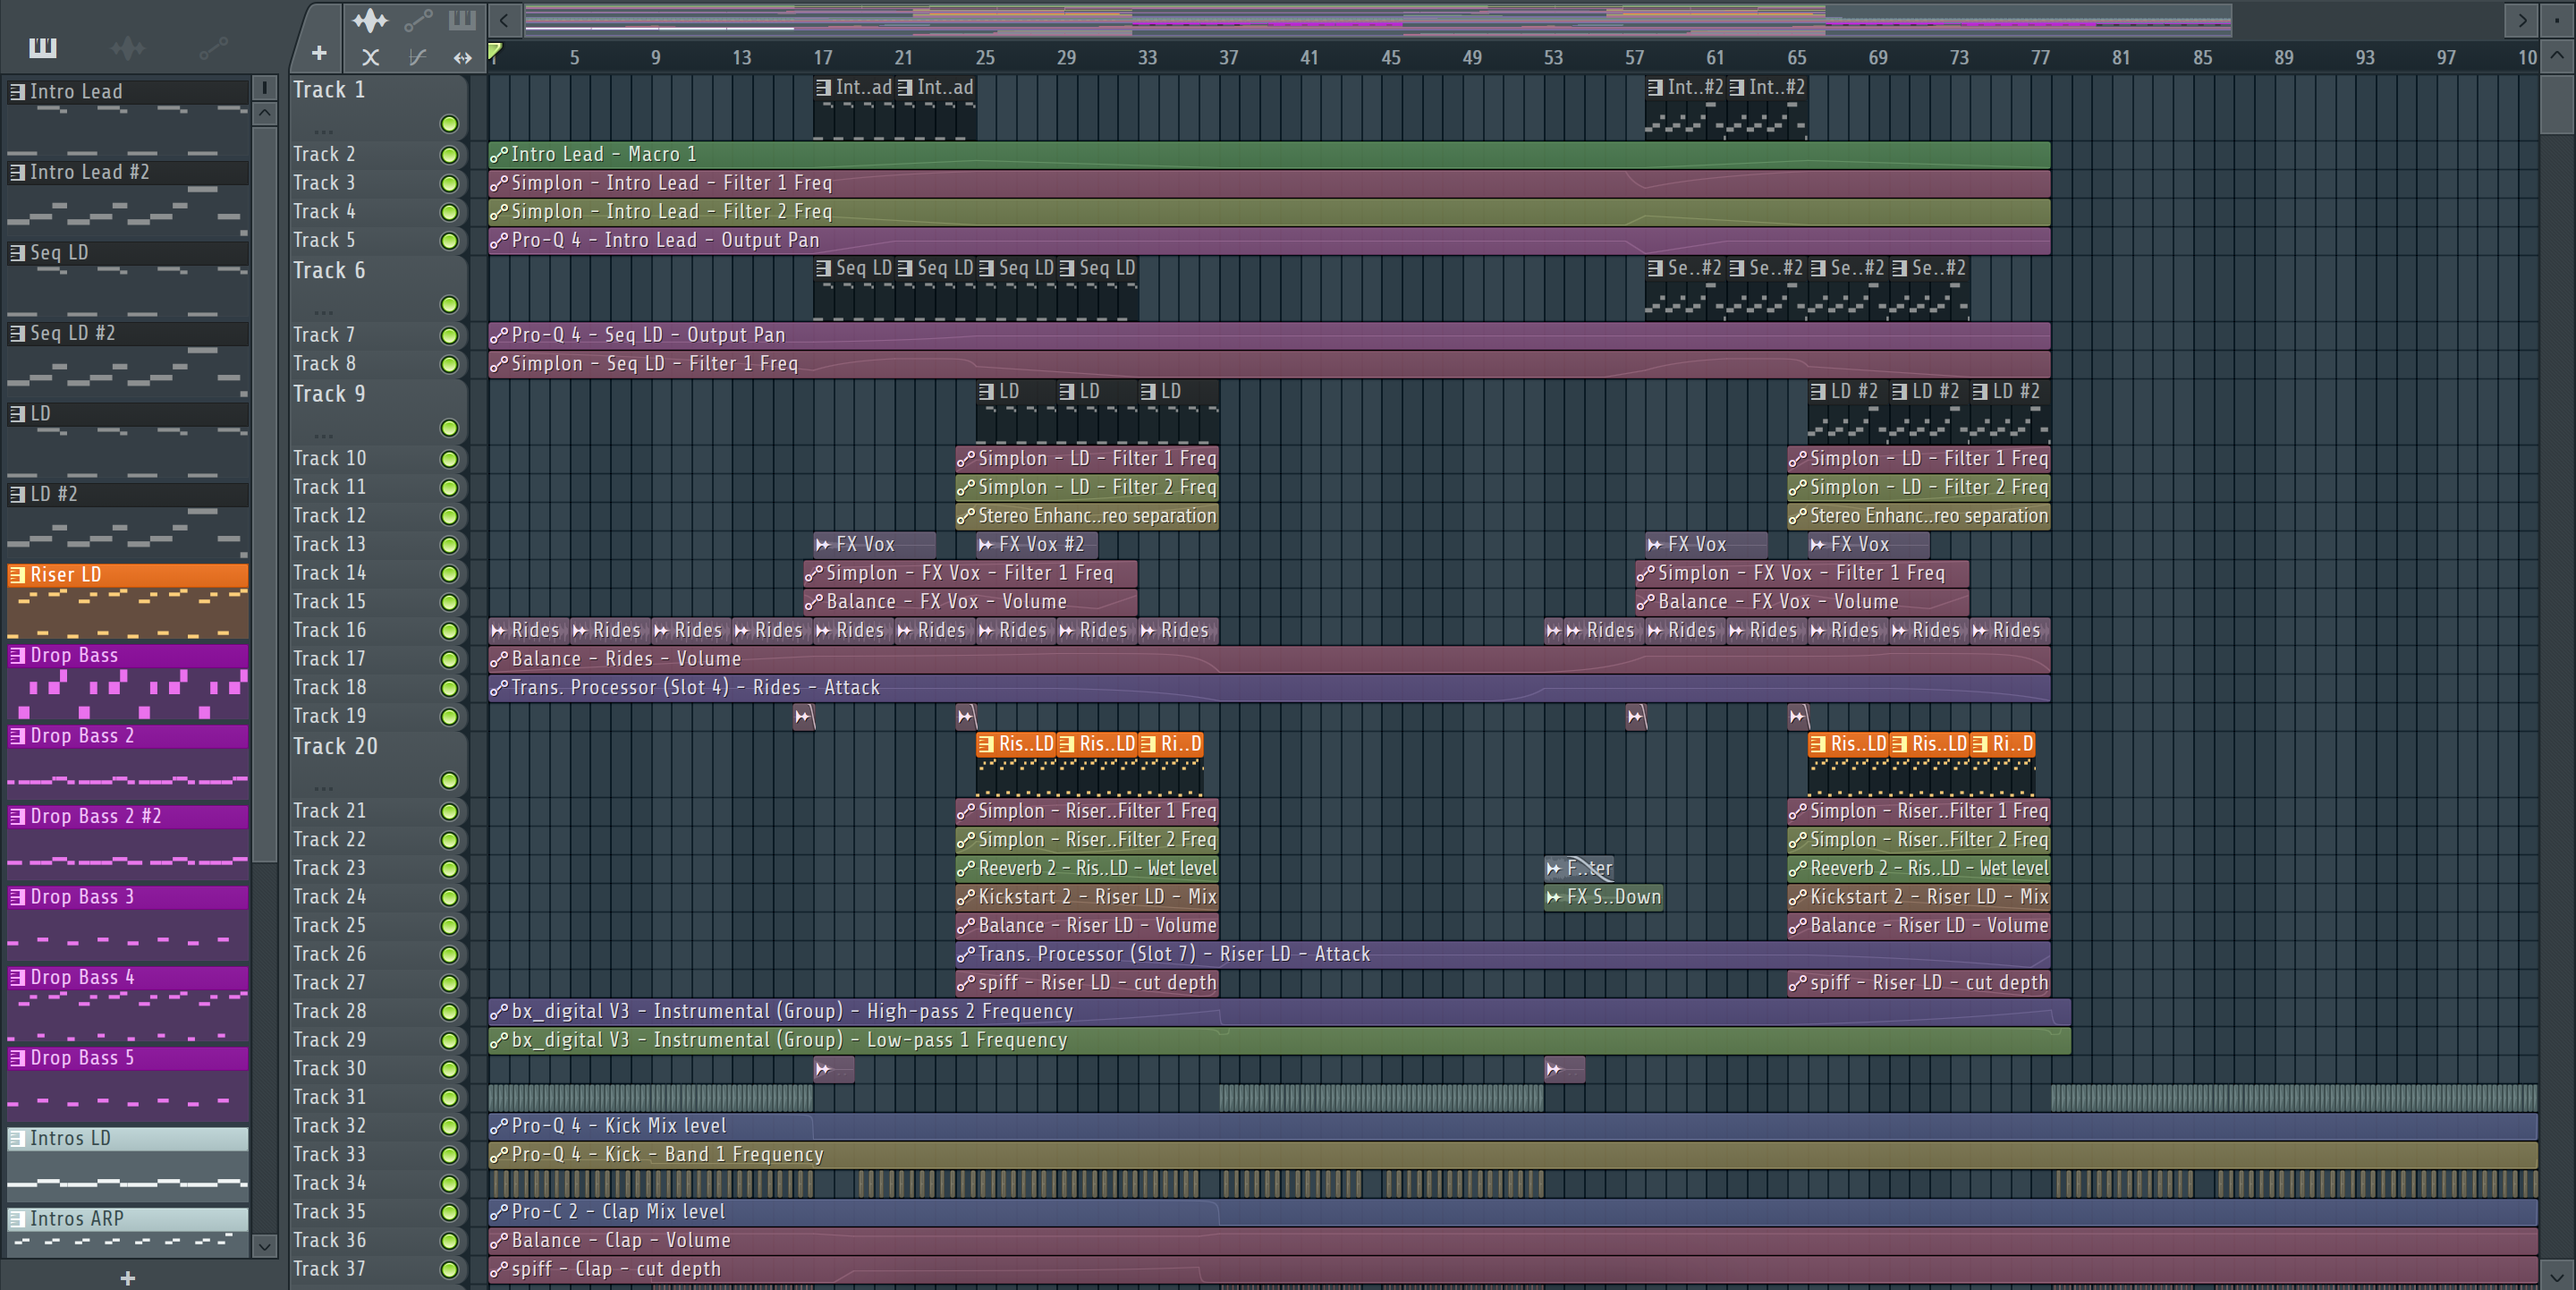
Task: Click the double-arrow stretch icon in playlist header
Action: click(462, 57)
